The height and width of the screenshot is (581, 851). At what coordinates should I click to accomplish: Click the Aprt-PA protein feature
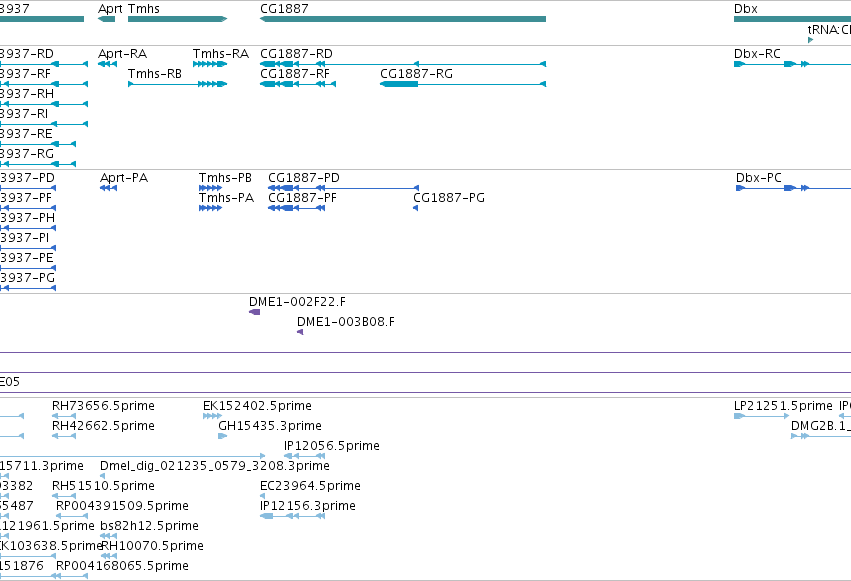pos(109,188)
